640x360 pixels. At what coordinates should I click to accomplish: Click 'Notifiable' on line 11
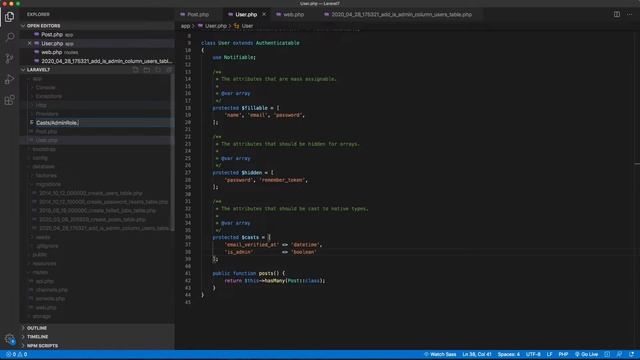pyautogui.click(x=238, y=58)
